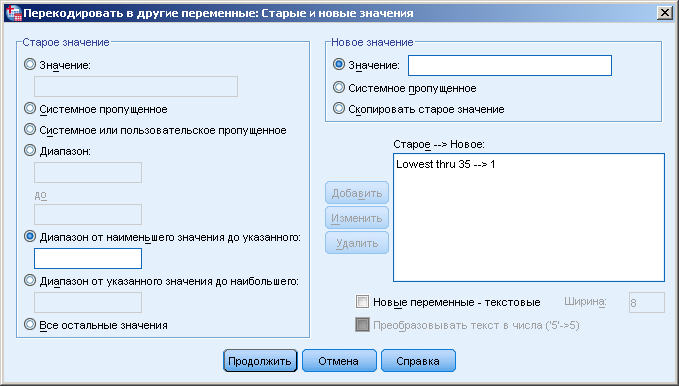Click the 'Продолжить' button

point(260,360)
